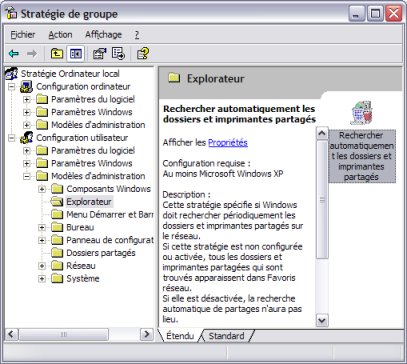Screen dimensions: 407x364
Task: Click the Stratégie de groupe title bar icon
Action: point(11,14)
